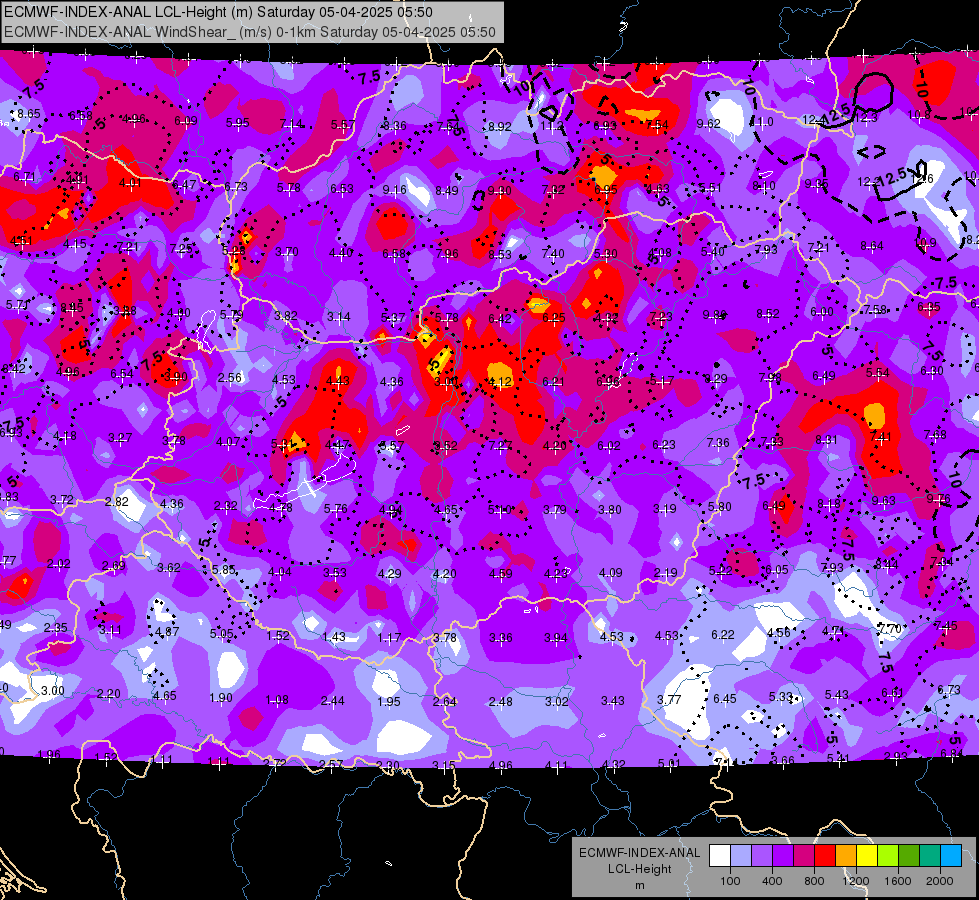979x900 pixels.
Task: Click the wind shear value '5.17'
Action: click(x=662, y=380)
